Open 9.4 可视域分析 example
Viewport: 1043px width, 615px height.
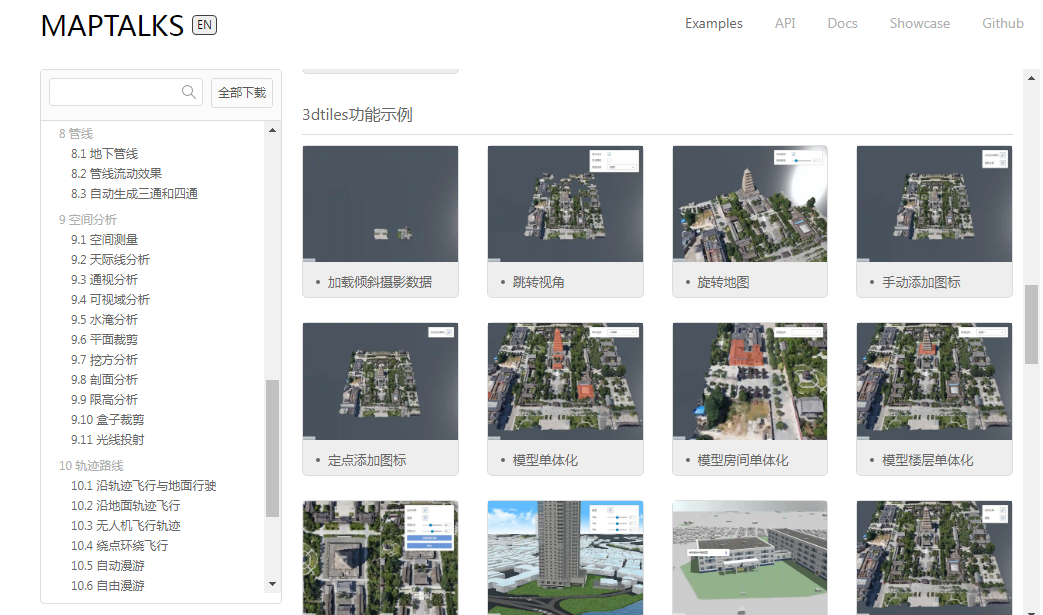[x=110, y=299]
